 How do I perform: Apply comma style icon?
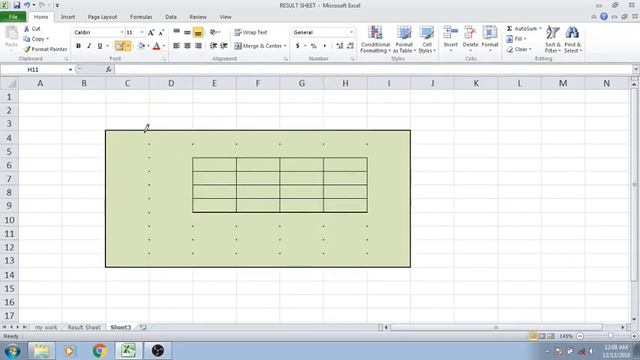[325, 46]
